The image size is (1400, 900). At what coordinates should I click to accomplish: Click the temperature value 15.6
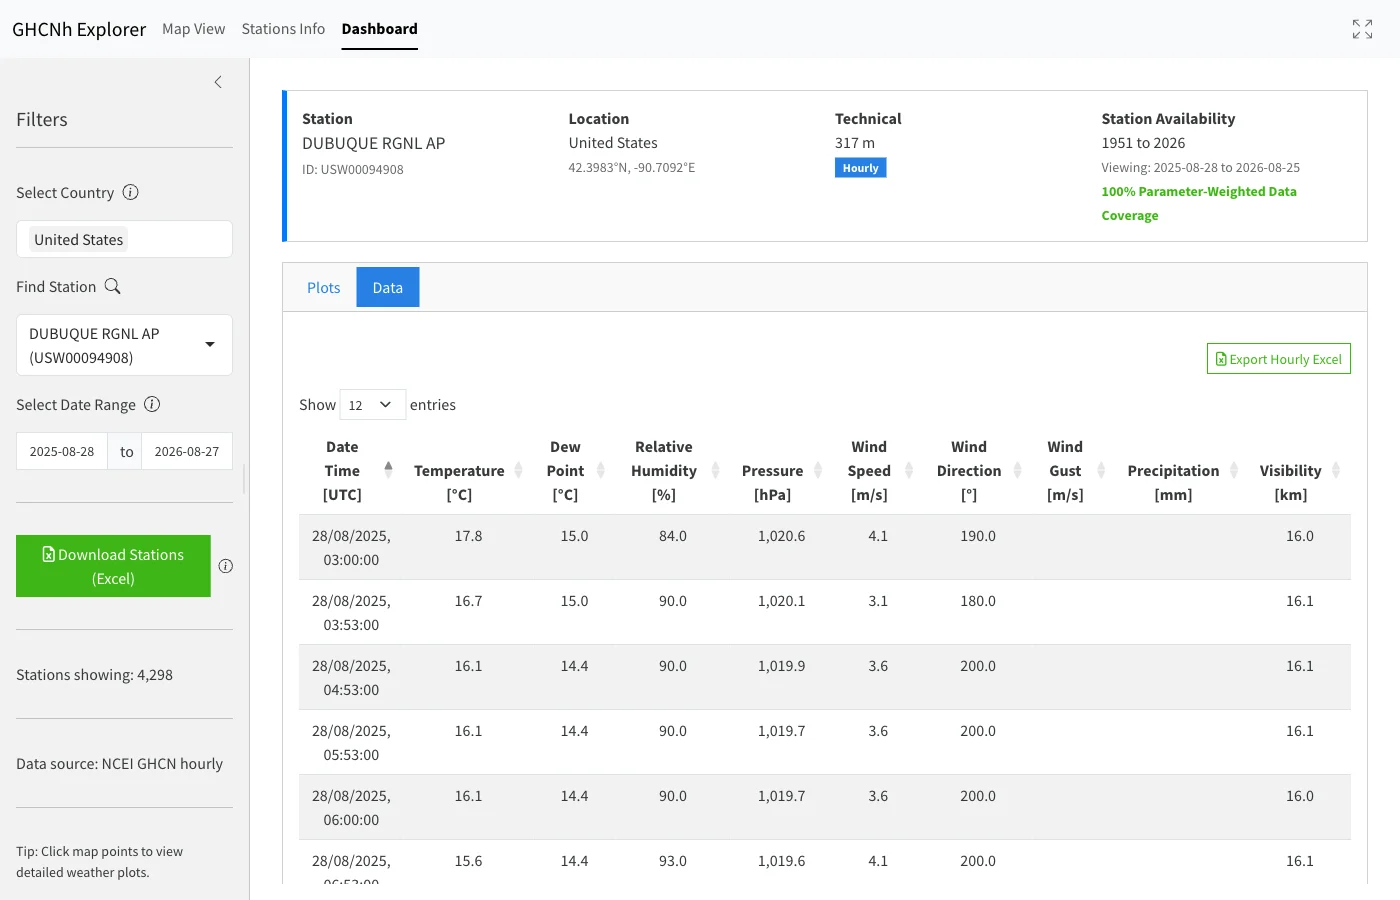(468, 861)
